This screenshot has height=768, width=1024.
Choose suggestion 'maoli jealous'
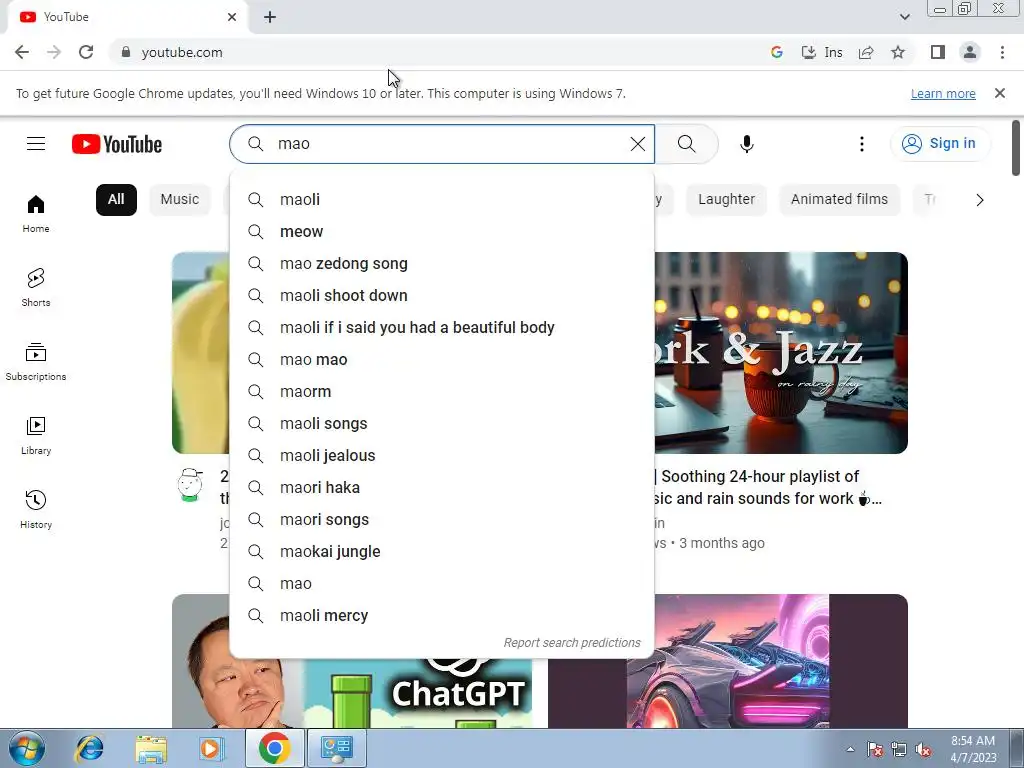441,455
